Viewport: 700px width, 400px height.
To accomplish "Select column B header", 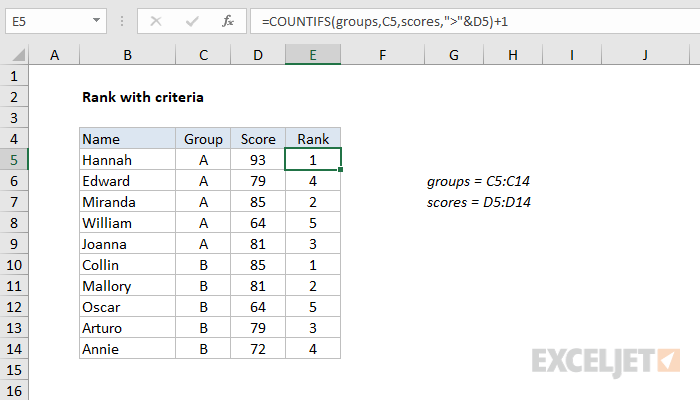I will pos(128,55).
